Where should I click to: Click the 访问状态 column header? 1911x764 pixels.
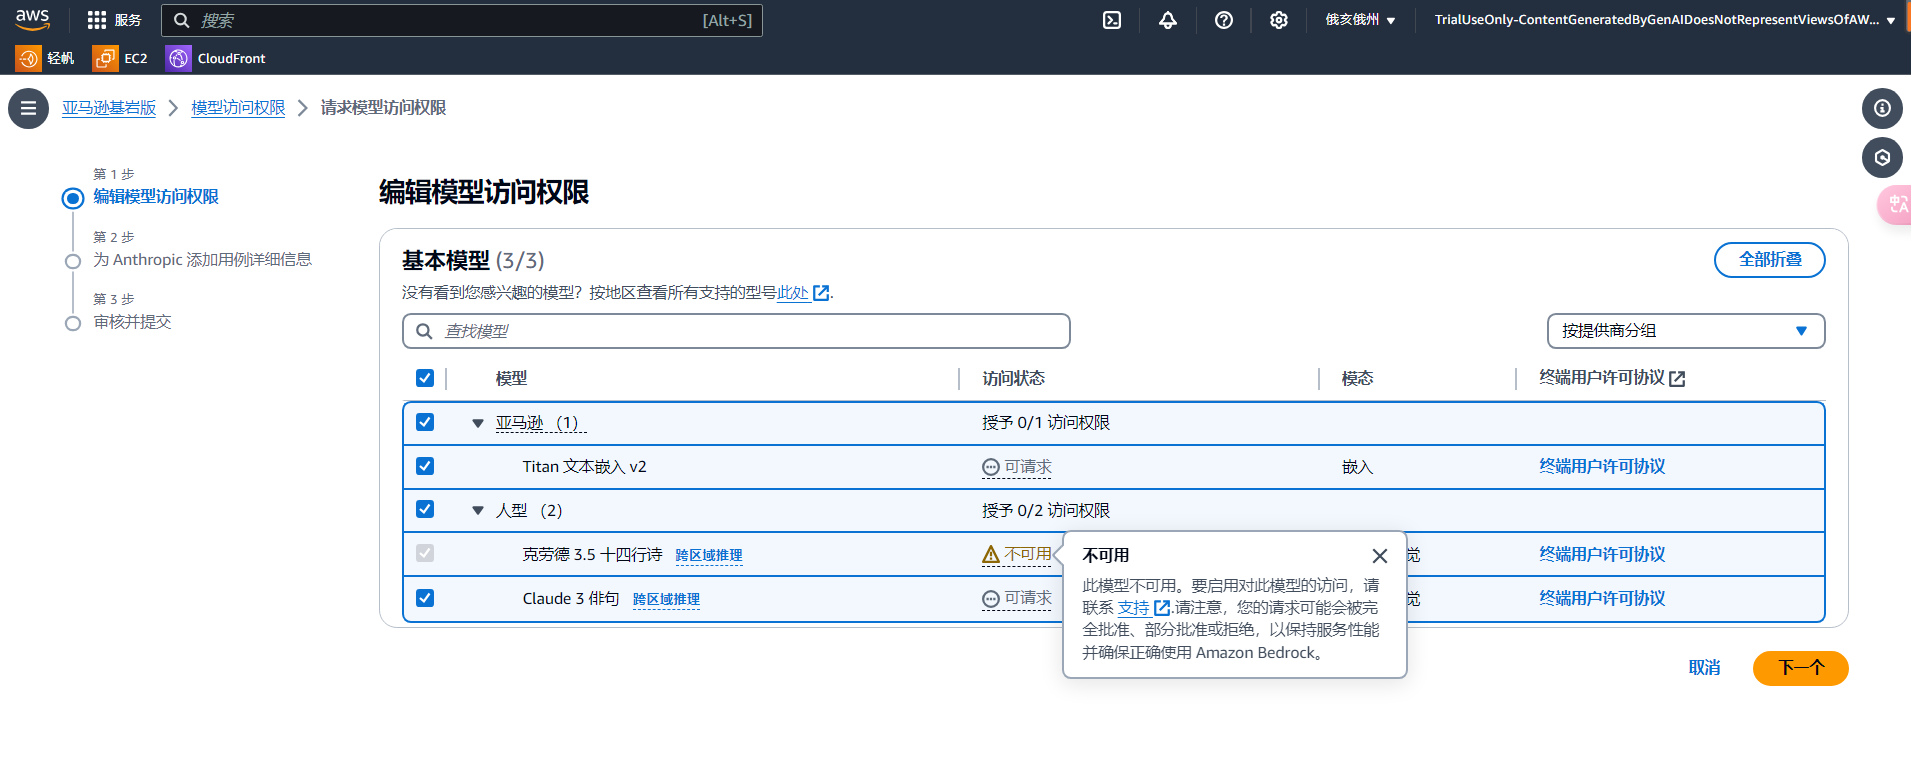[x=1013, y=379]
